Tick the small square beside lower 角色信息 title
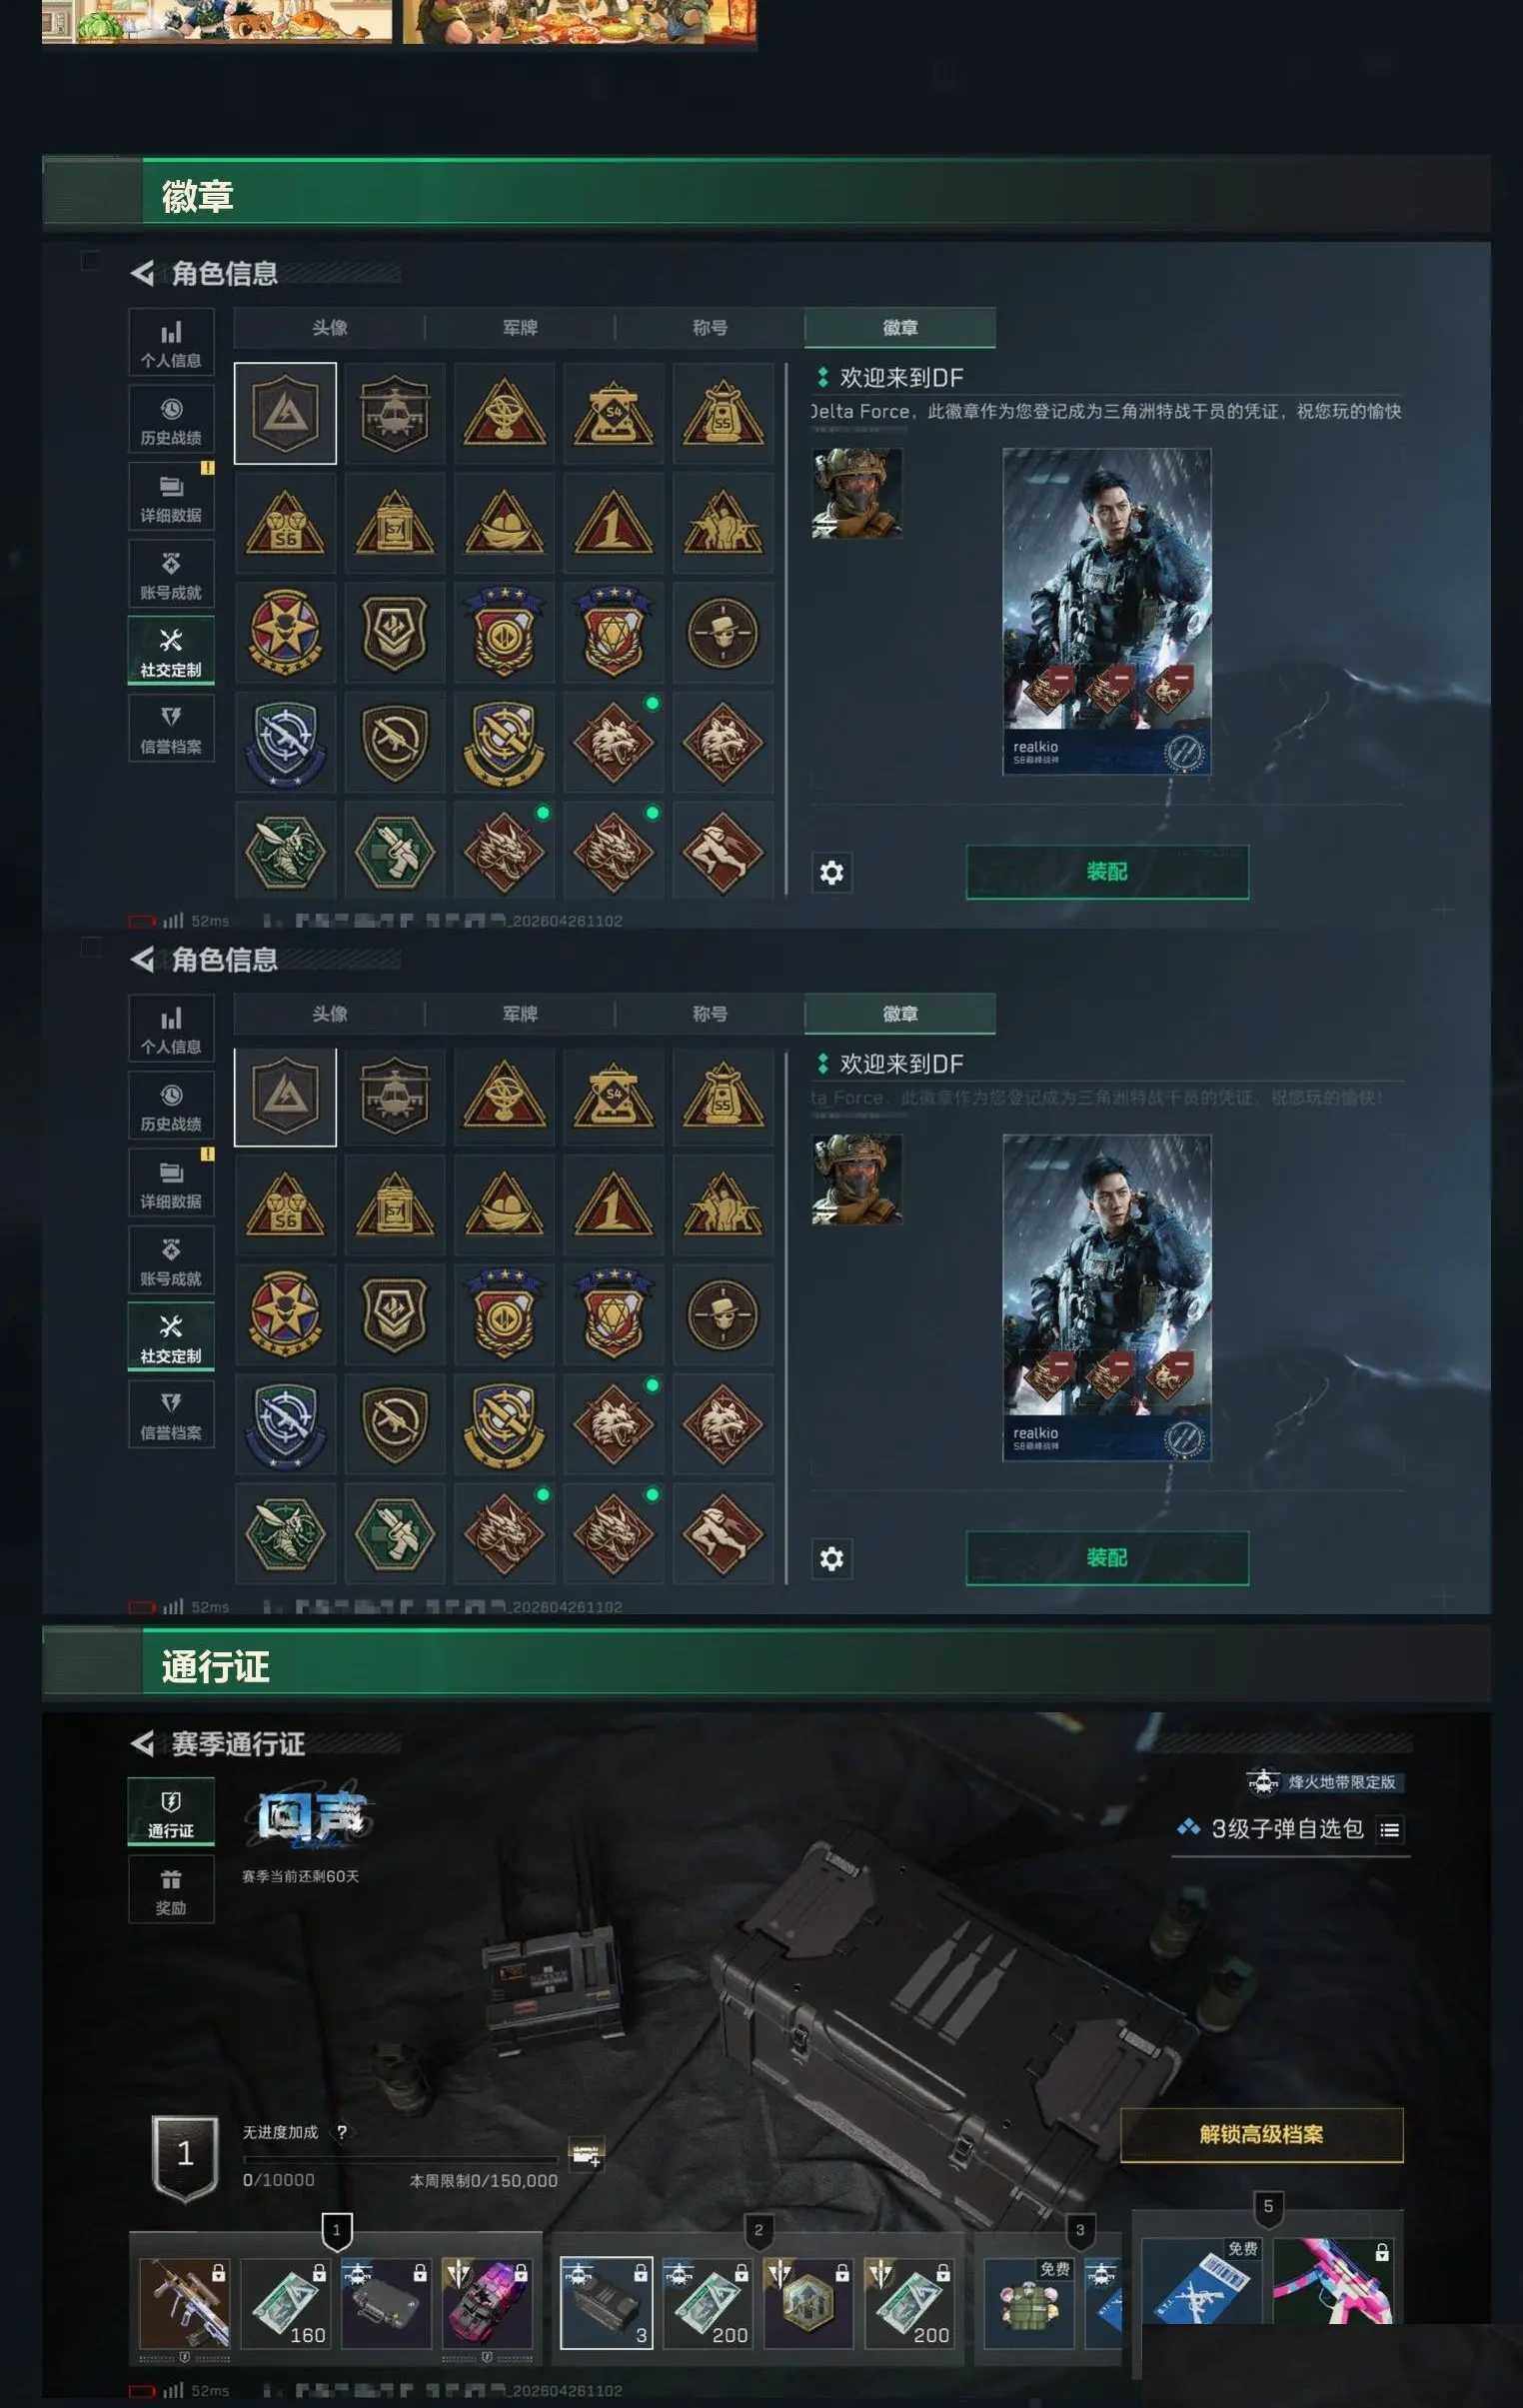Image resolution: width=1523 pixels, height=2408 pixels. point(90,946)
